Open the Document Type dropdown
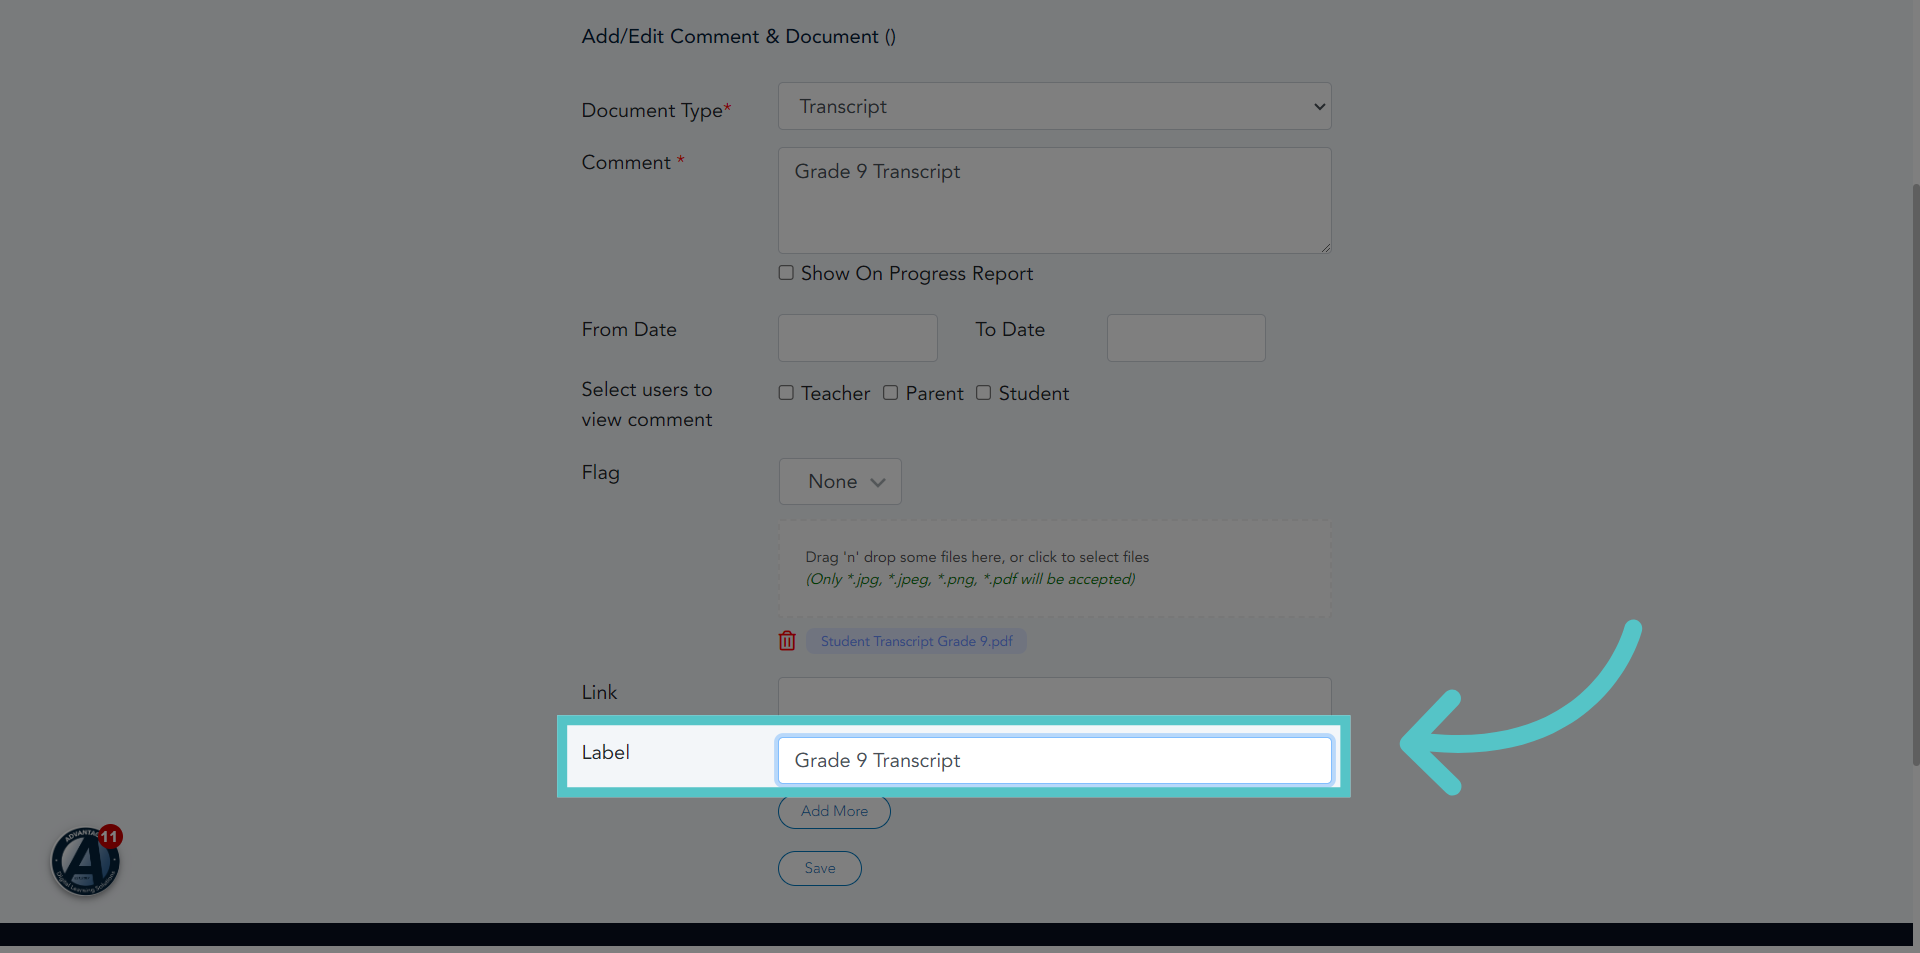 (x=1054, y=106)
